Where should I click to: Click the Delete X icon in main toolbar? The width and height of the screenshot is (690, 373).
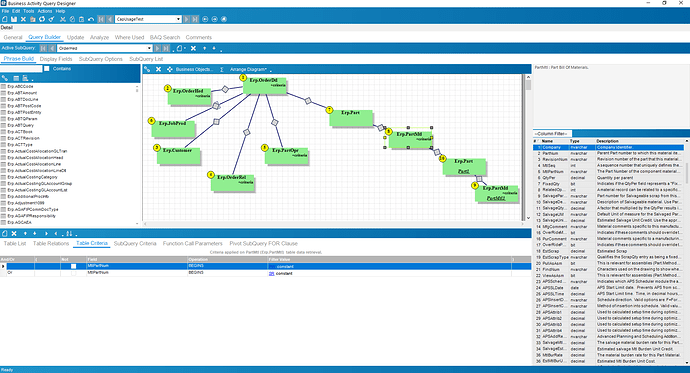[23, 19]
